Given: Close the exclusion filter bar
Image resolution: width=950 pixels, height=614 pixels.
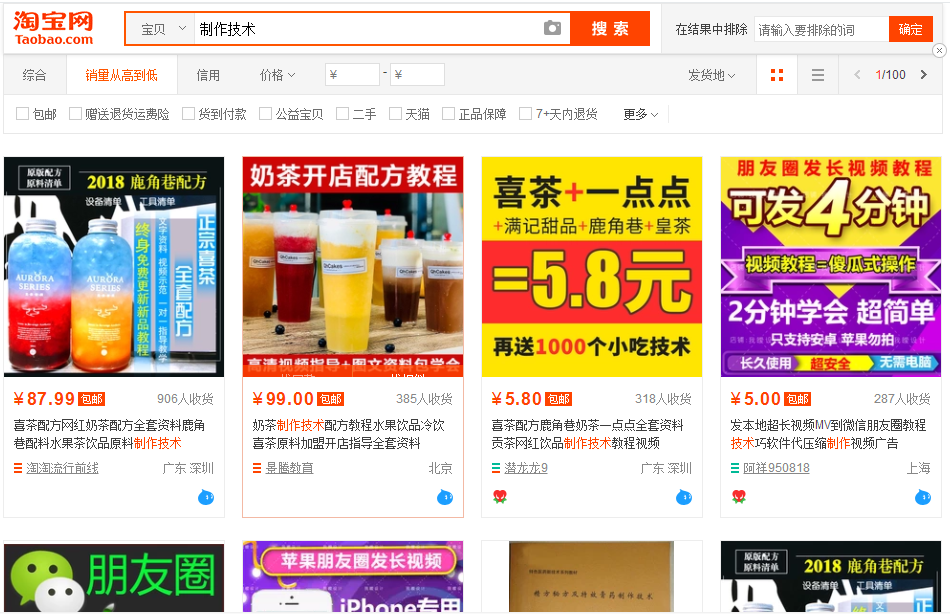Looking at the screenshot, I should pyautogui.click(x=939, y=50).
